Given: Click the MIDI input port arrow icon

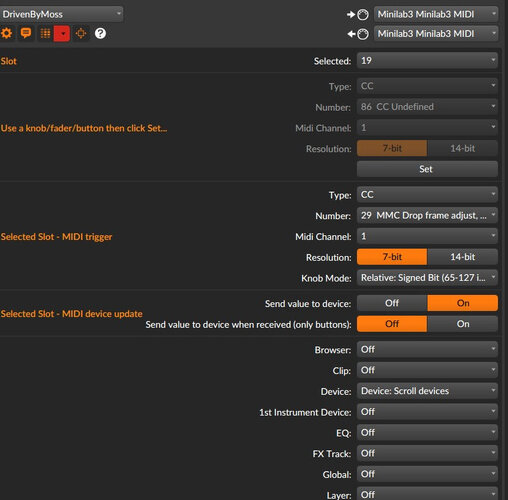Looking at the screenshot, I should [x=358, y=14].
